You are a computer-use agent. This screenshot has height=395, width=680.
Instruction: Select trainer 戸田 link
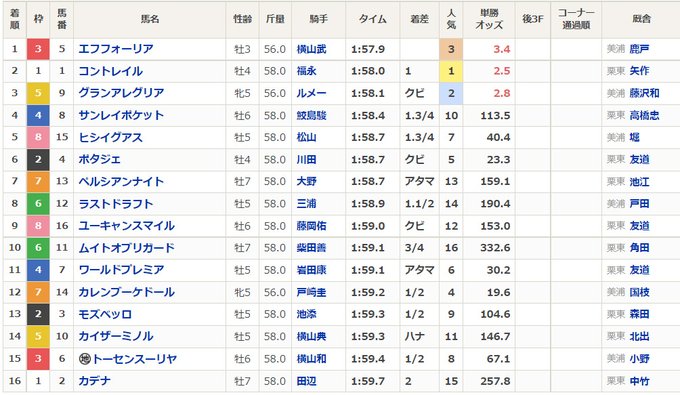coord(640,204)
